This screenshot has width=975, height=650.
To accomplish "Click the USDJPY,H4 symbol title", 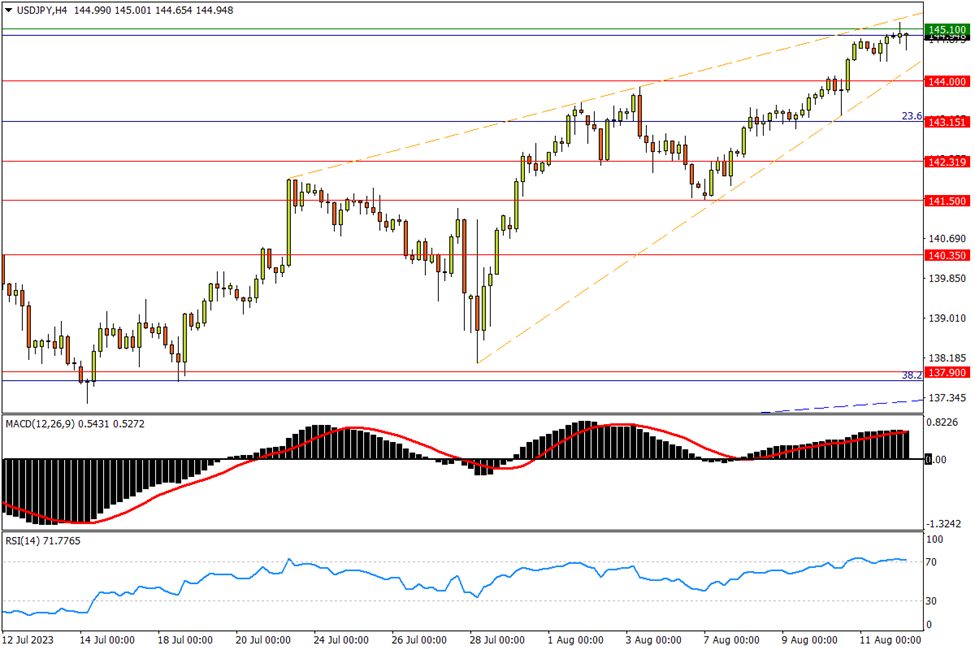I will pyautogui.click(x=46, y=9).
